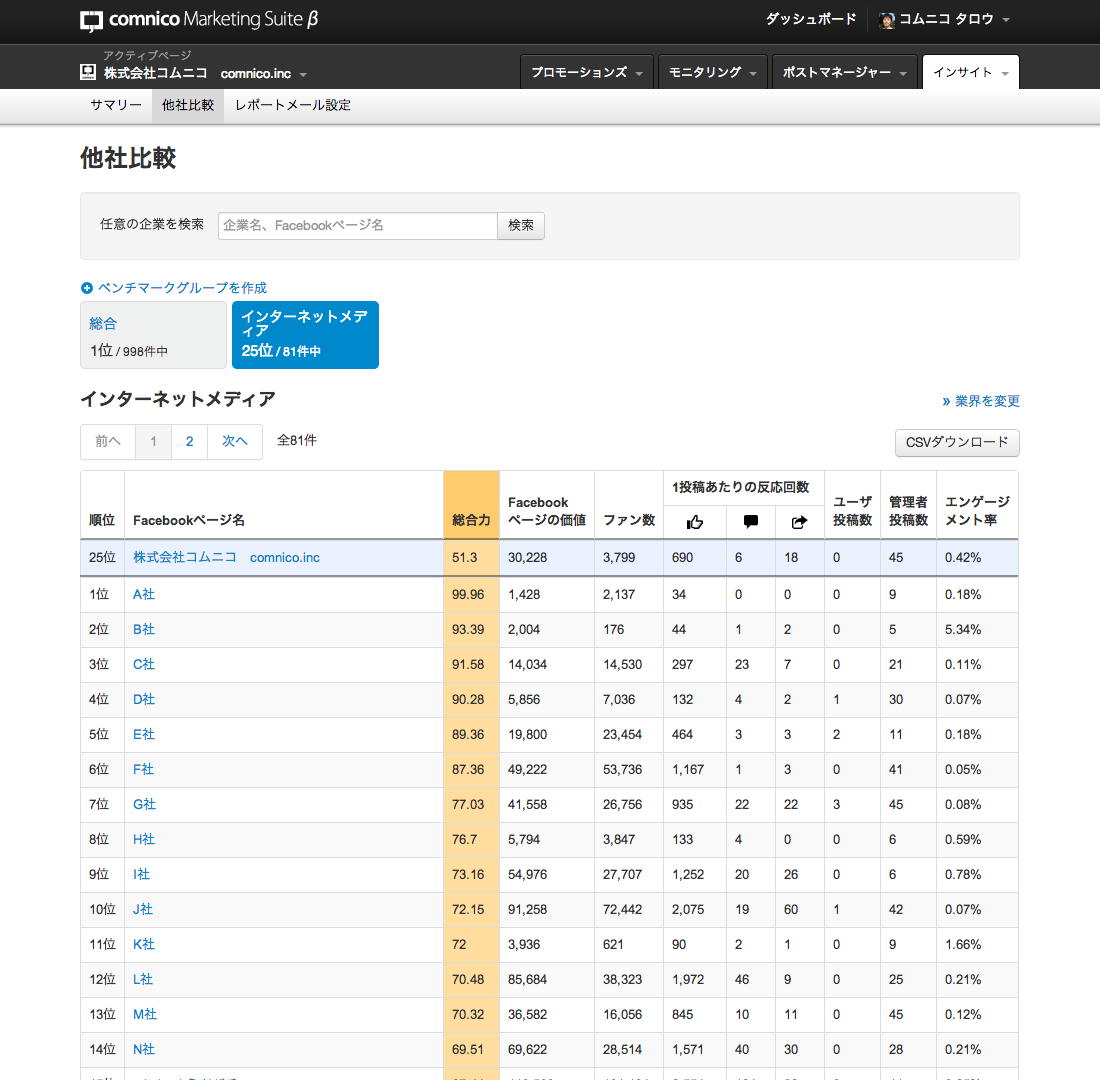1100x1080 pixels.
Task: Click the comnico Marketing Suite logo
Action: pyautogui.click(x=199, y=20)
